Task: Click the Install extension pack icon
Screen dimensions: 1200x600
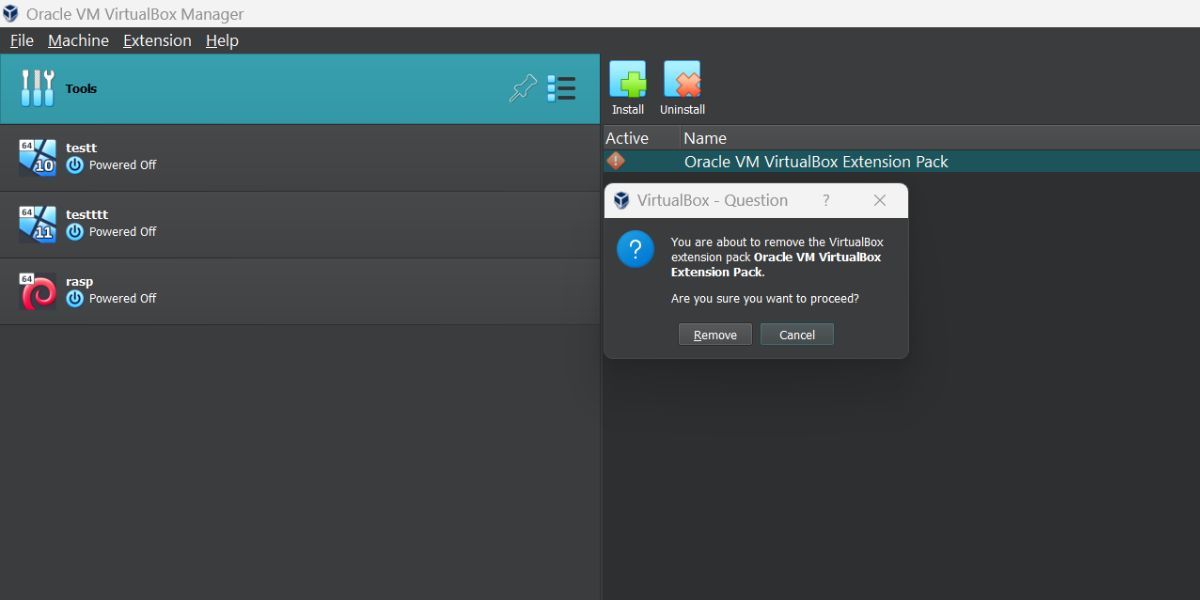Action: tap(628, 78)
